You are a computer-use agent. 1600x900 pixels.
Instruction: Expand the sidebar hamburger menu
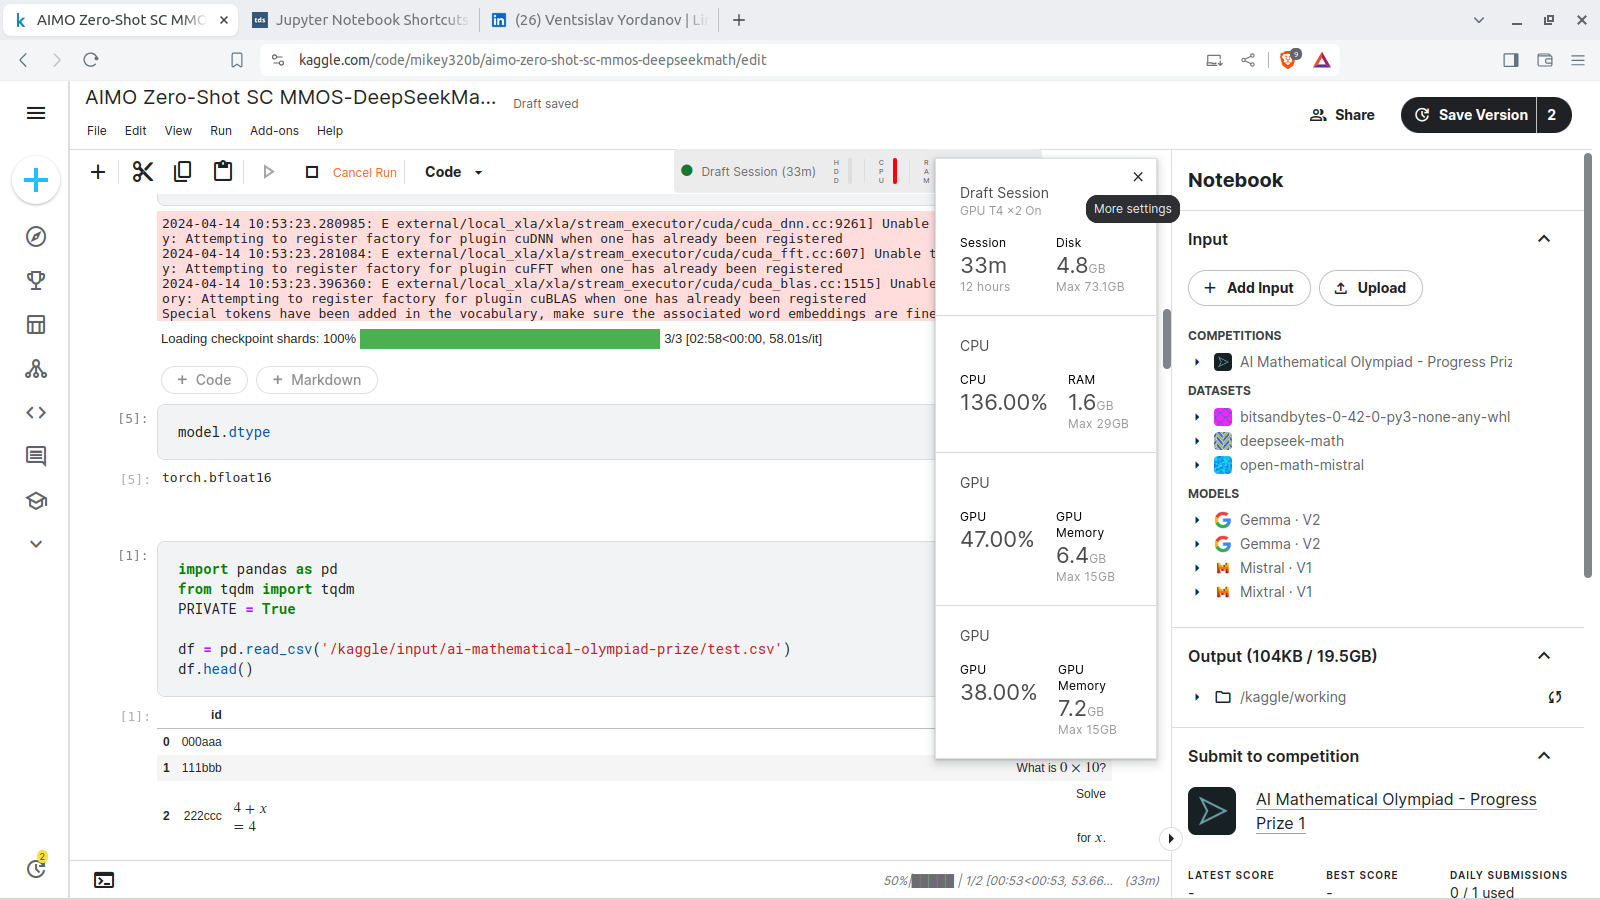point(36,113)
